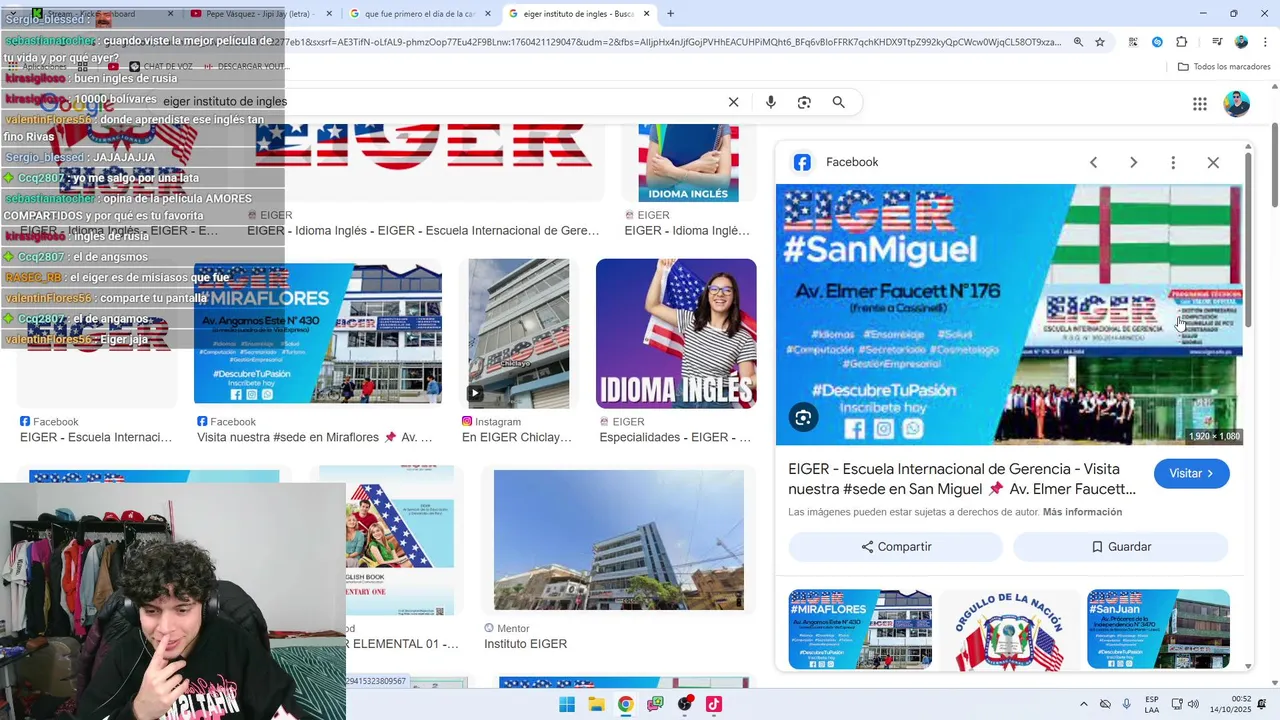The width and height of the screenshot is (1280, 720).
Task: Open the Chrome profile picture
Action: 1241,42
